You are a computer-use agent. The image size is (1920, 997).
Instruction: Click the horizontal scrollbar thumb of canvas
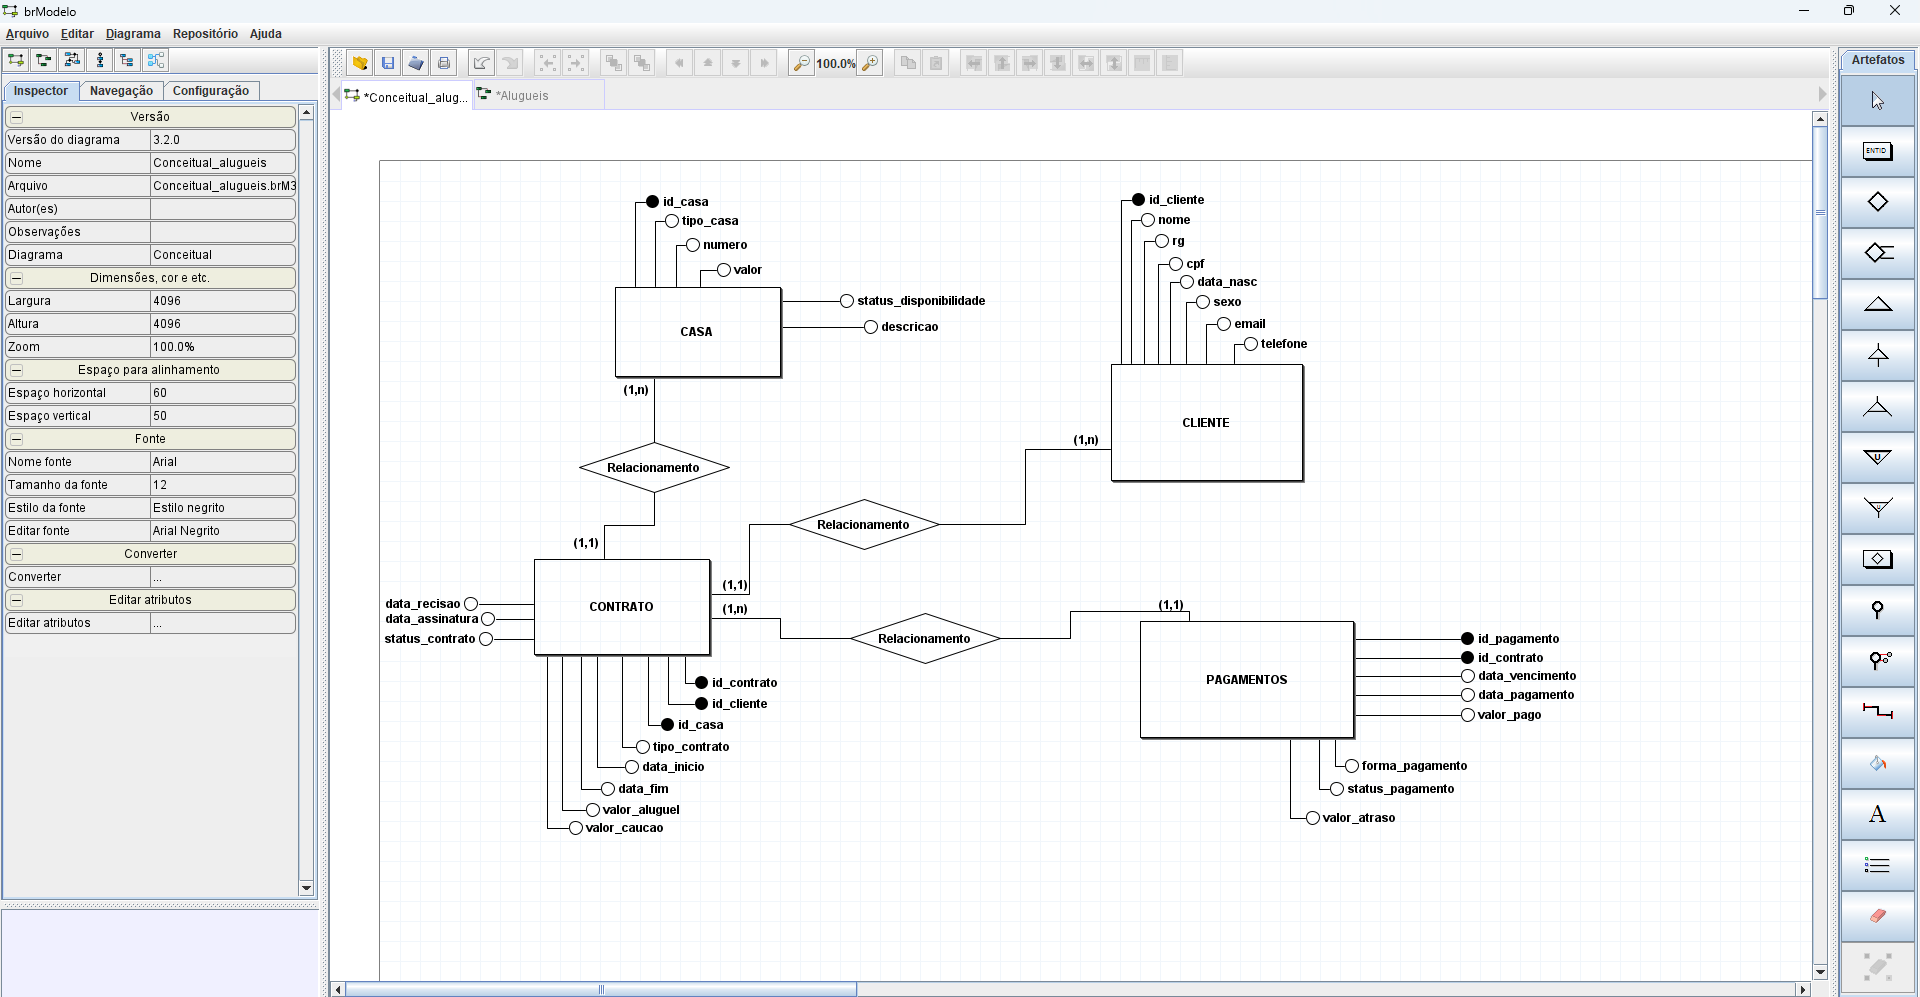(601, 989)
